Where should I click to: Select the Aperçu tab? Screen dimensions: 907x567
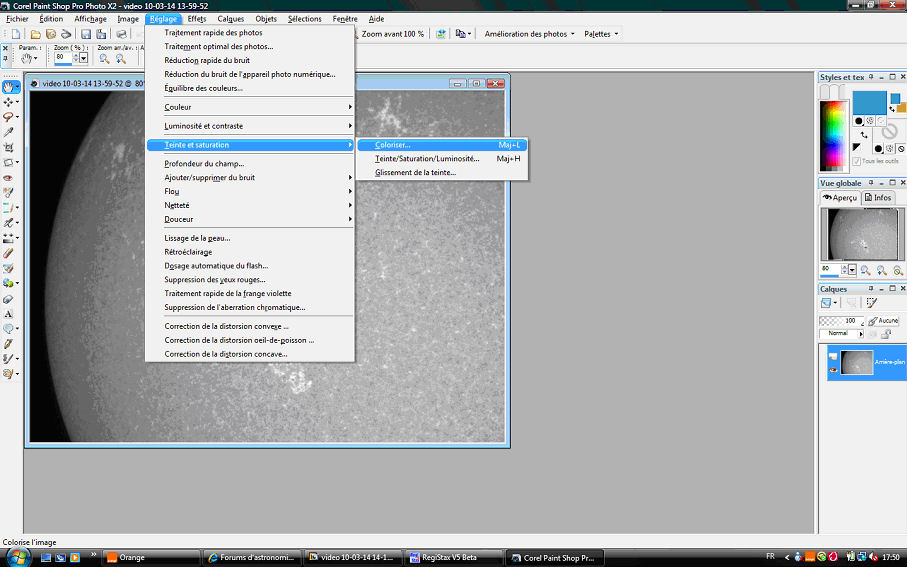840,198
